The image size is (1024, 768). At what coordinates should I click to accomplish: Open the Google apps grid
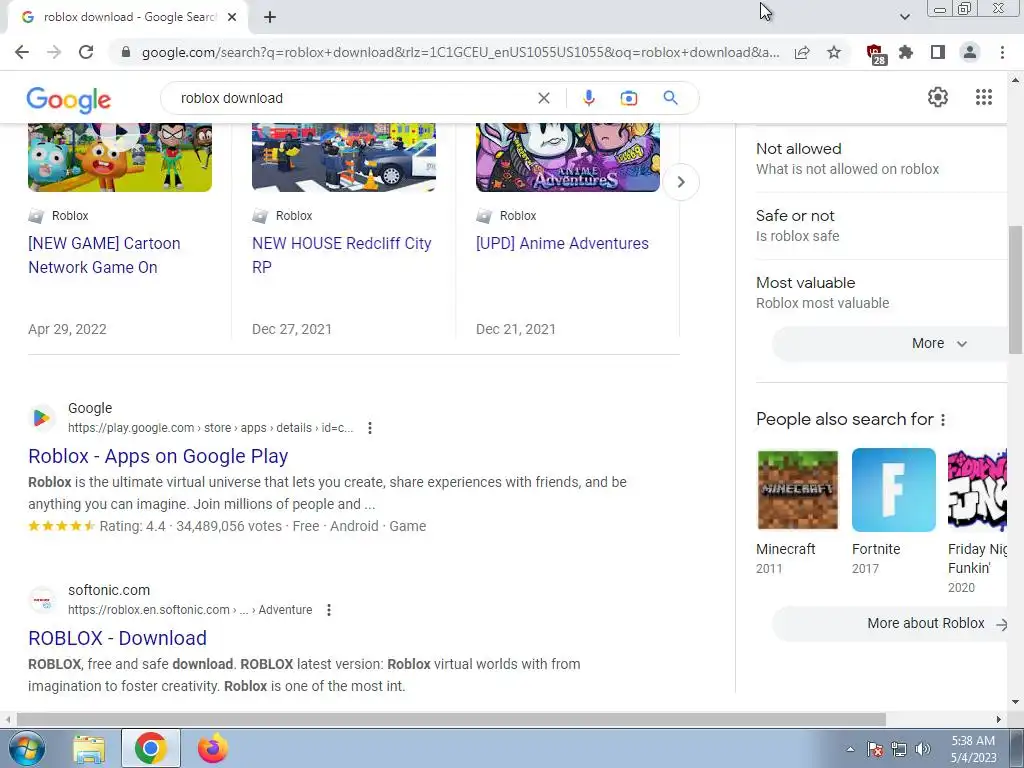click(x=984, y=97)
